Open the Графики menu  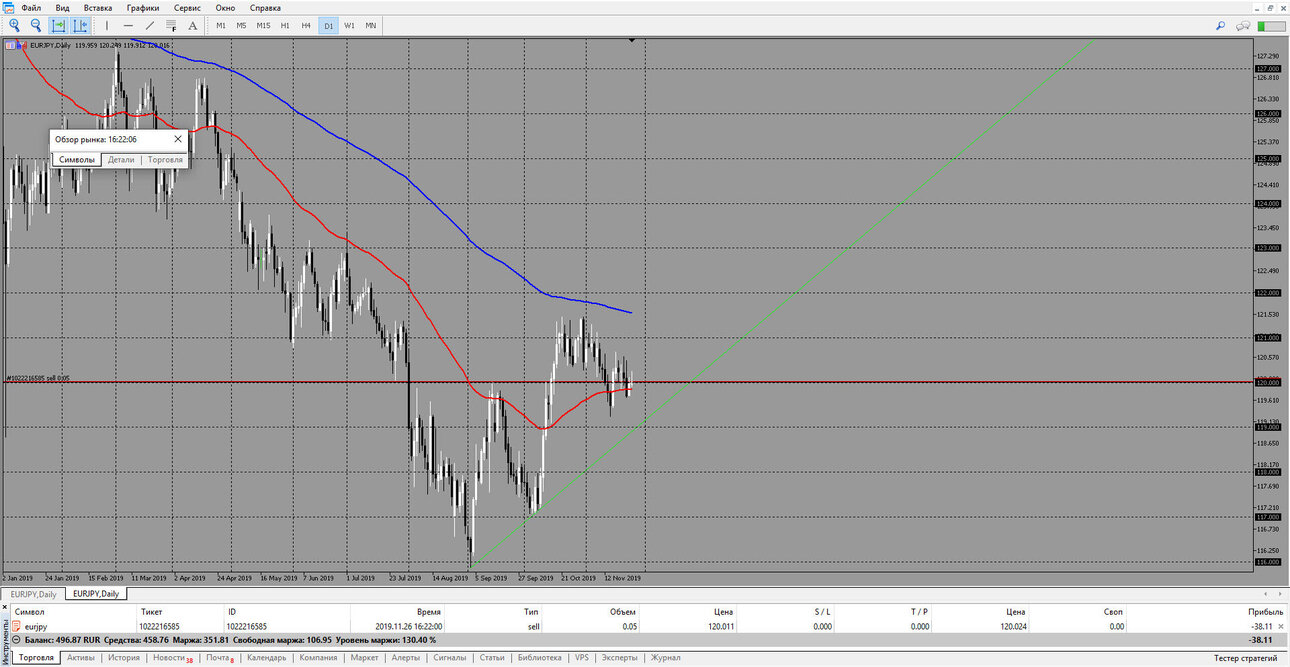pos(143,7)
